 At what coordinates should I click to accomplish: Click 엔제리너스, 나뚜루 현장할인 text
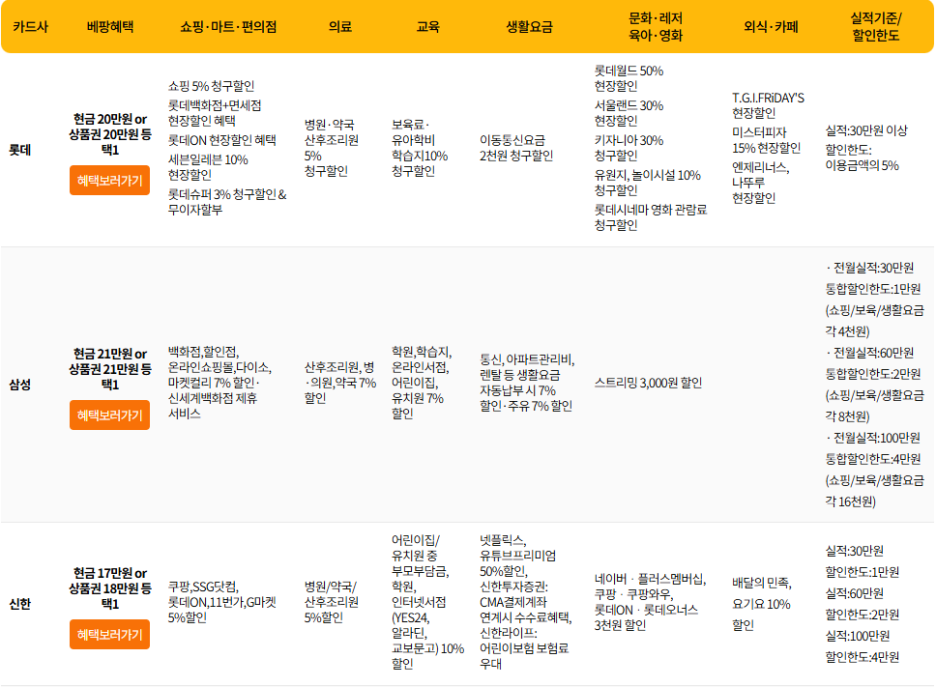760,183
